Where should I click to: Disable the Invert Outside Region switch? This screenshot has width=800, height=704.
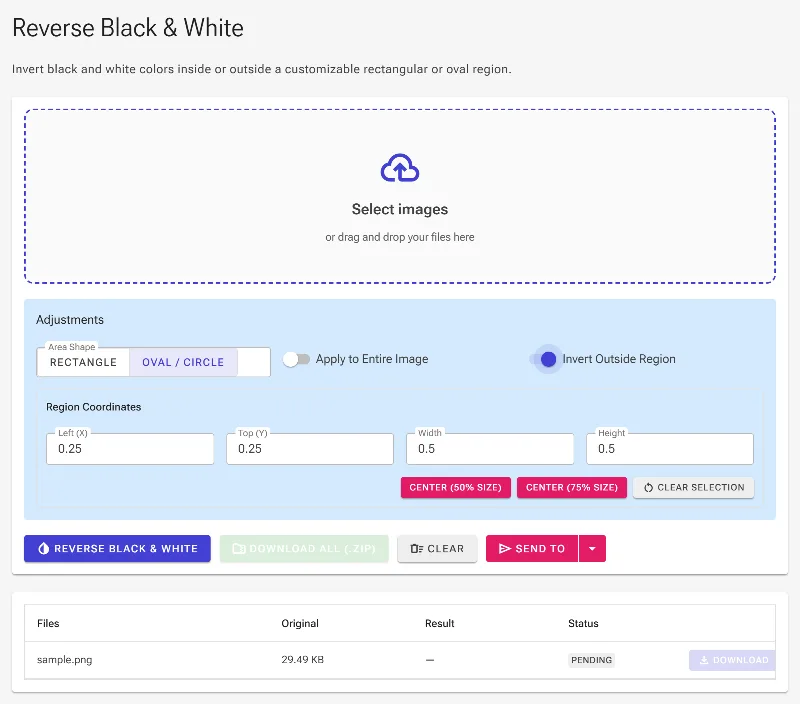tap(545, 359)
